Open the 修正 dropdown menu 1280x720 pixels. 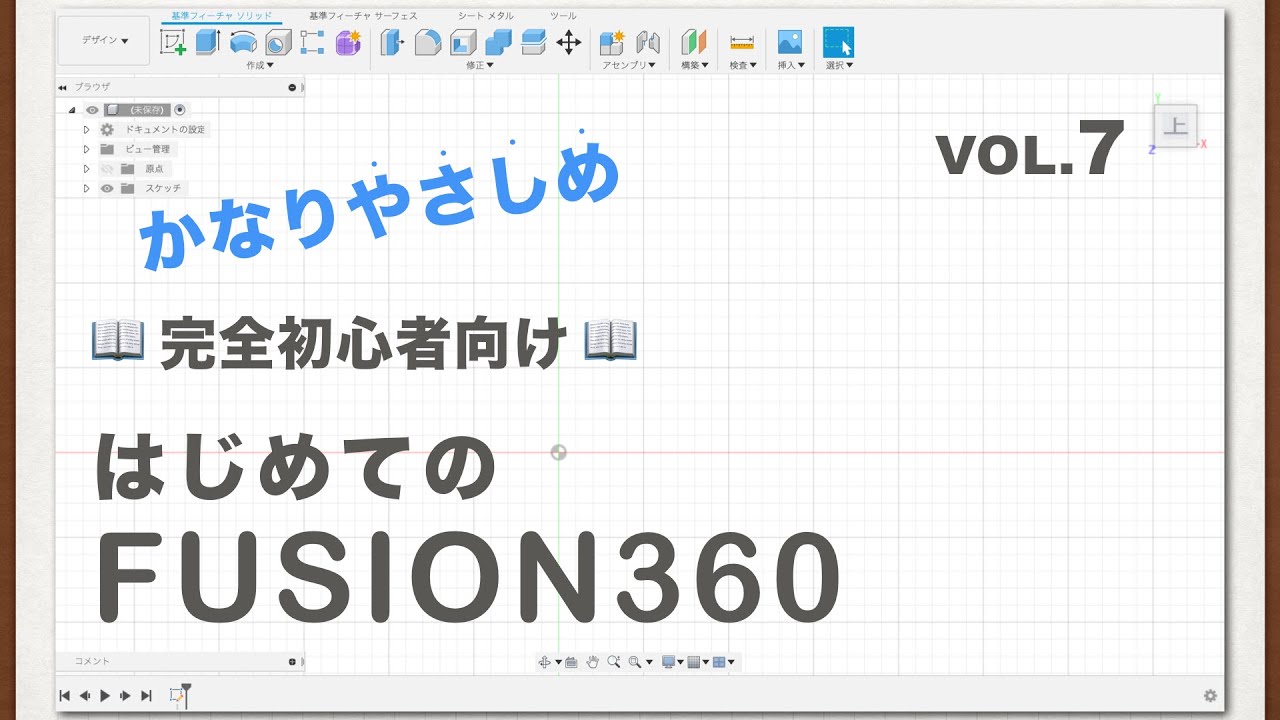[x=480, y=65]
